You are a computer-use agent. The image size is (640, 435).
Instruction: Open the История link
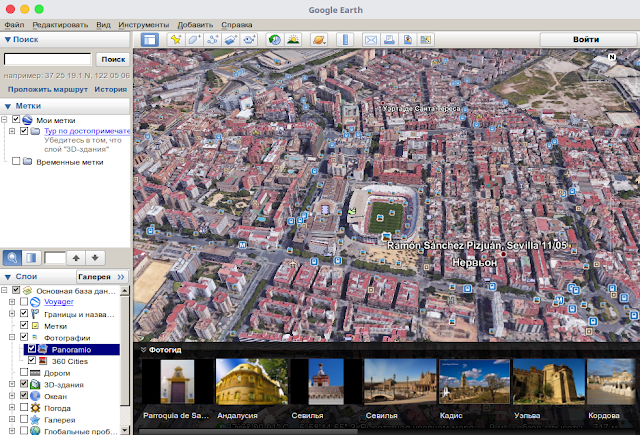(x=111, y=89)
